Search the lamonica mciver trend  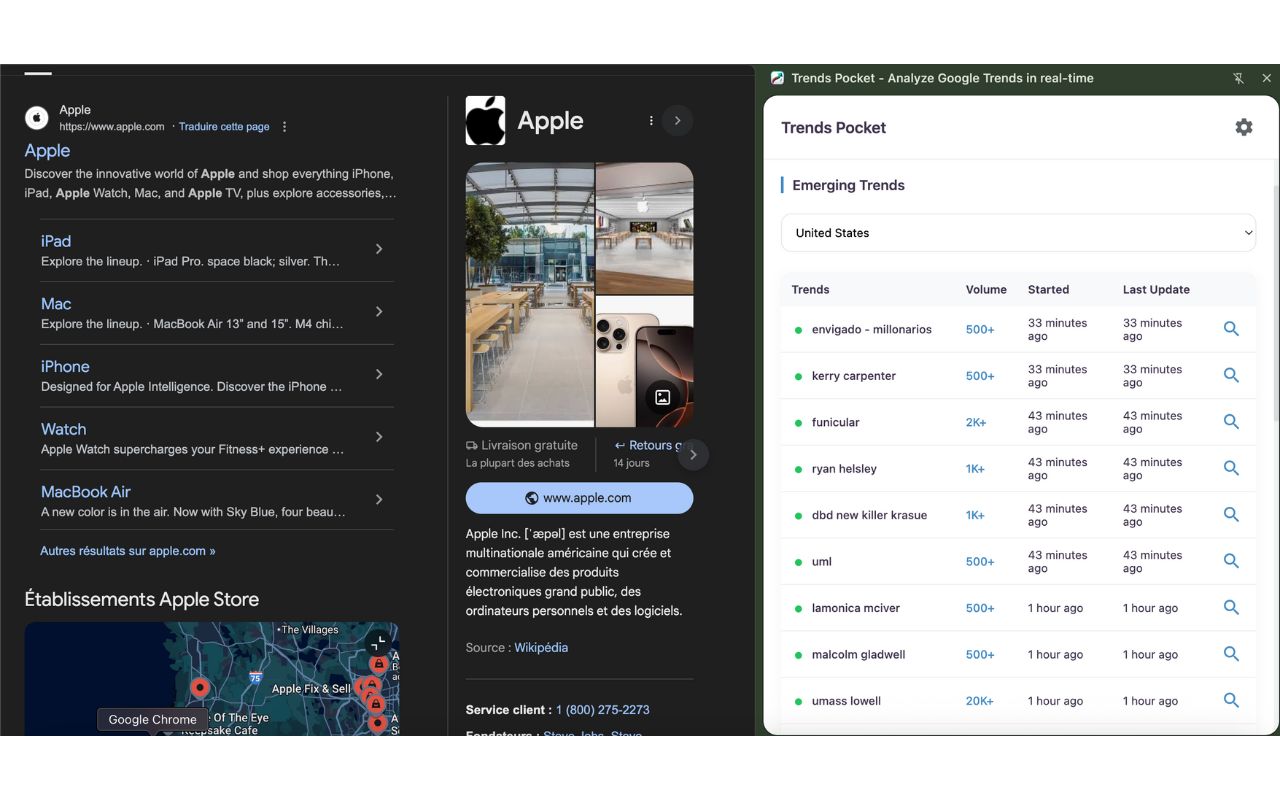(1231, 608)
